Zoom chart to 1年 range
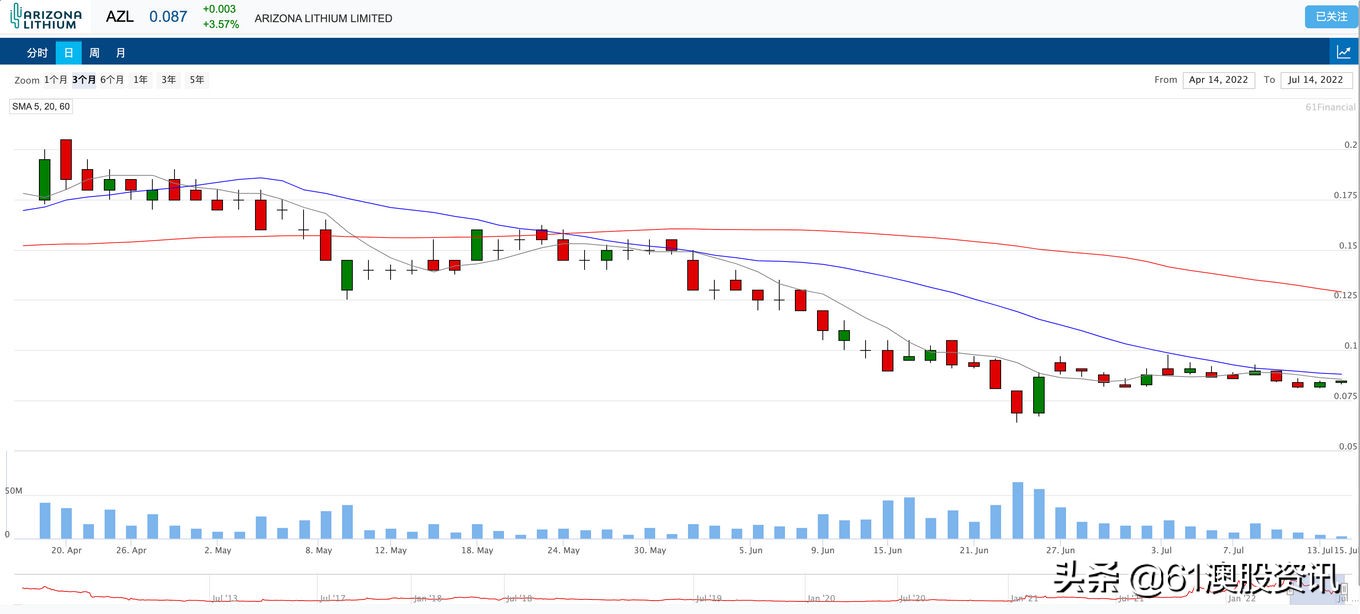This screenshot has height=614, width=1360. [x=141, y=80]
